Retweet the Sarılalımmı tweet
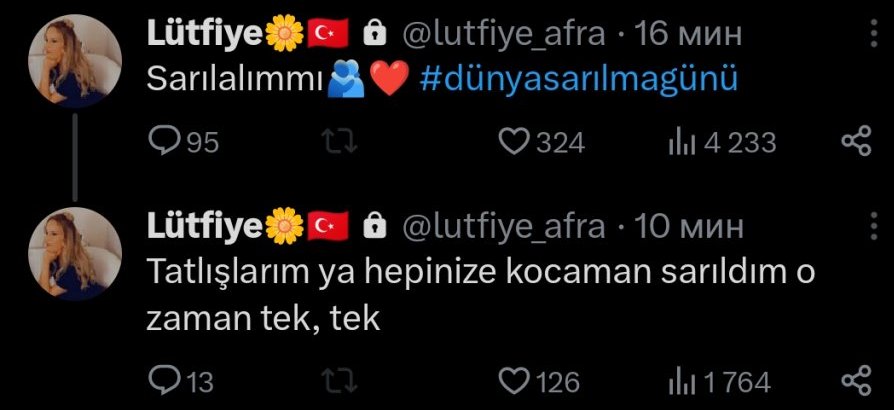Image resolution: width=894 pixels, height=410 pixels. point(341,141)
